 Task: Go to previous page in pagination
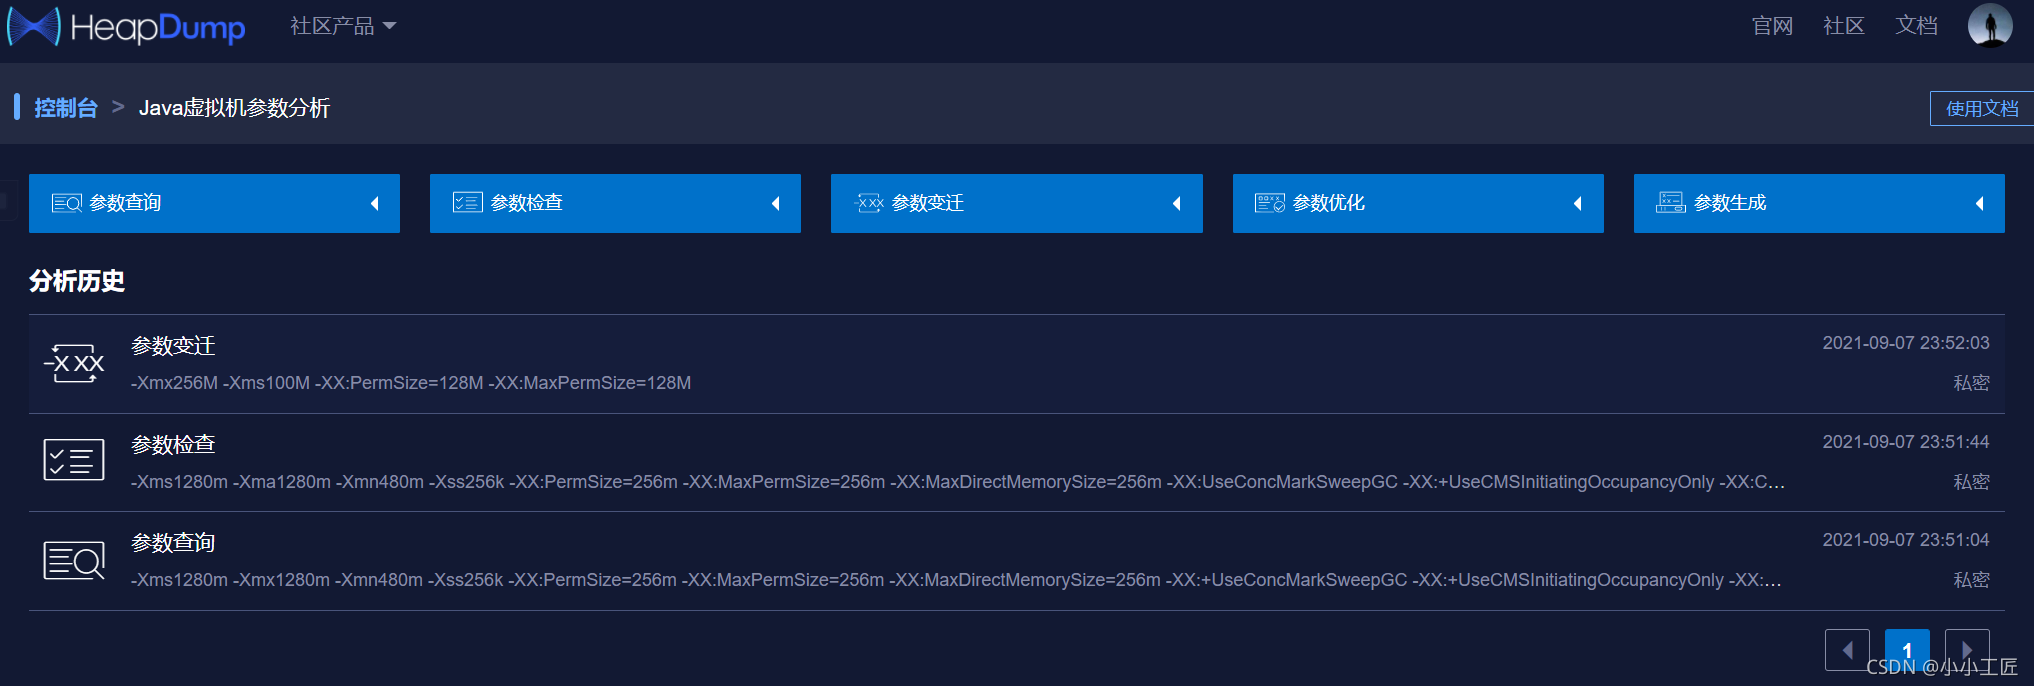pos(1847,650)
